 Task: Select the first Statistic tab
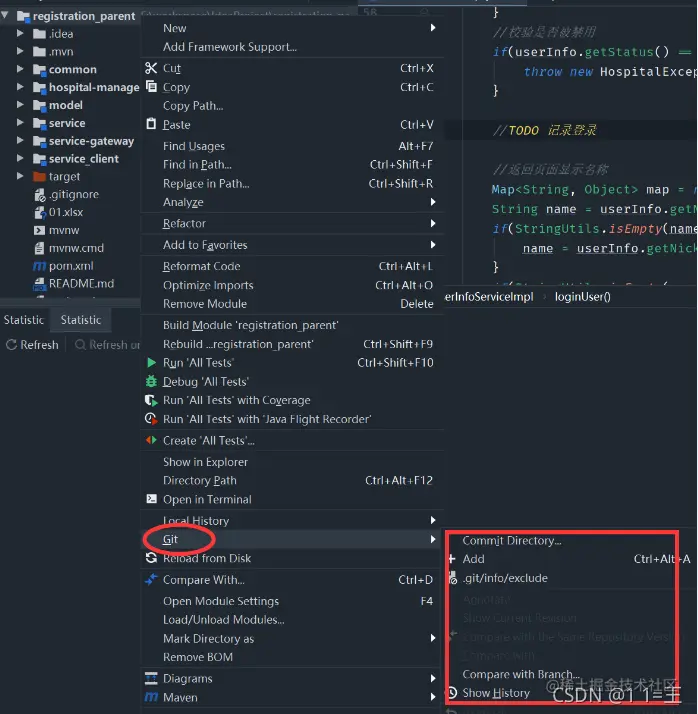tap(24, 320)
